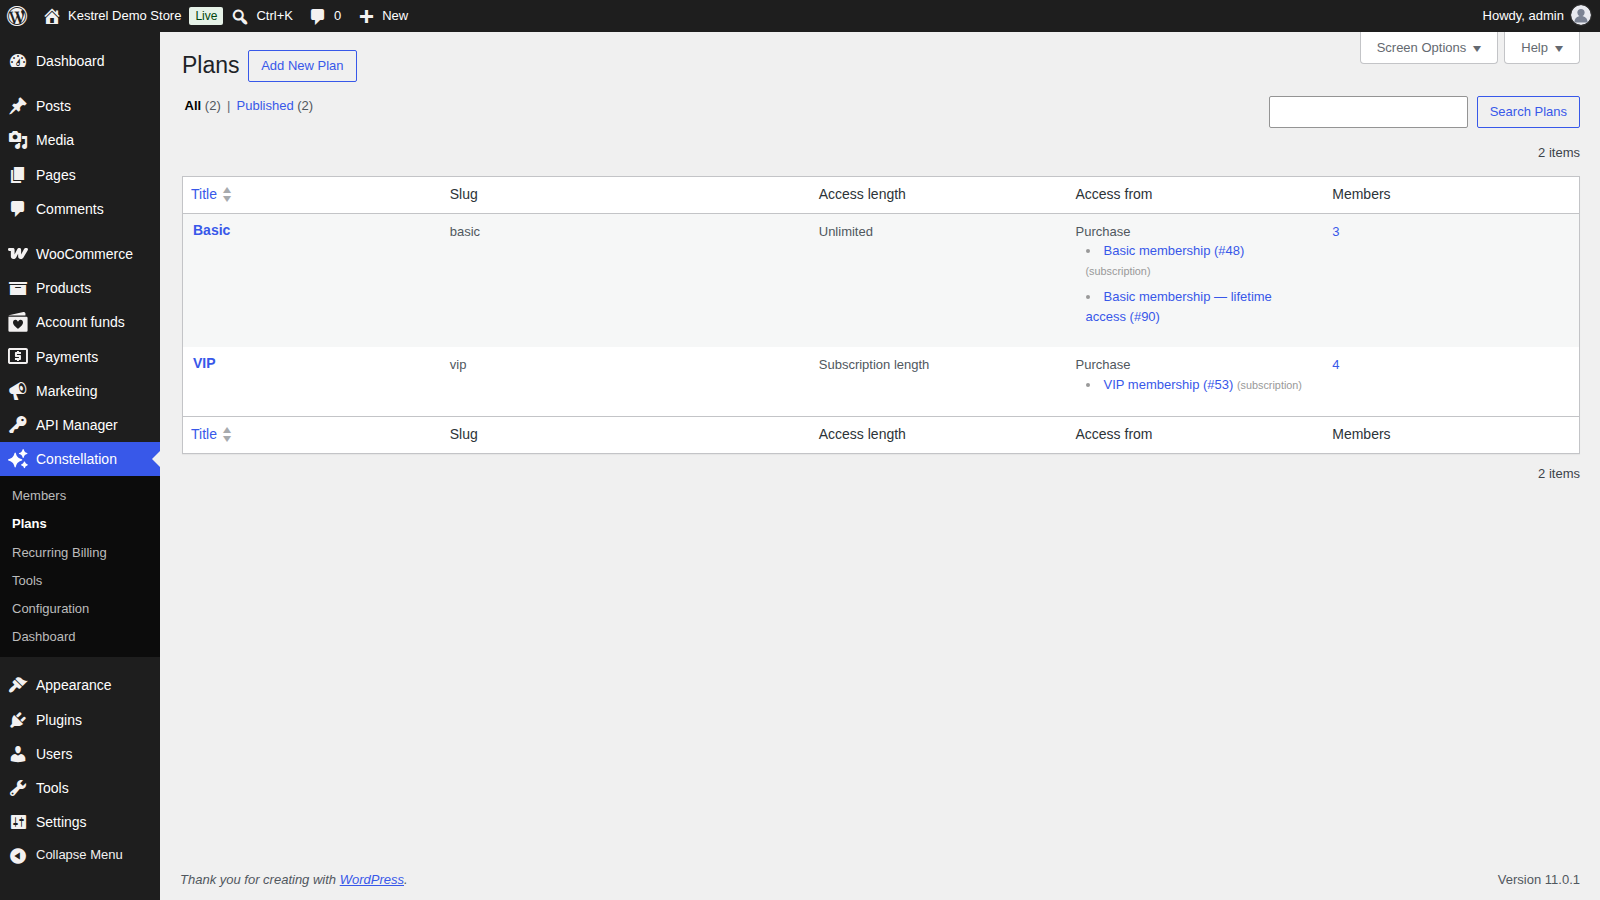
Task: Click the WooCommerce logo icon
Action: pyautogui.click(x=18, y=254)
